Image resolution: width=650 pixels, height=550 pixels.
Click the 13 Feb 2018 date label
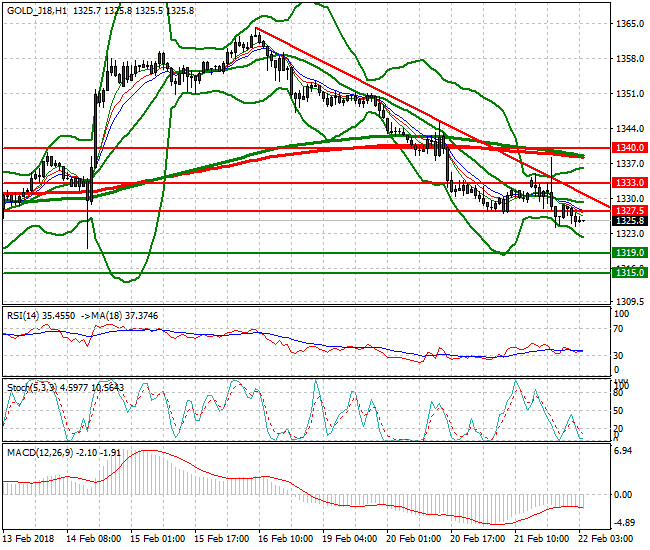pyautogui.click(x=28, y=539)
